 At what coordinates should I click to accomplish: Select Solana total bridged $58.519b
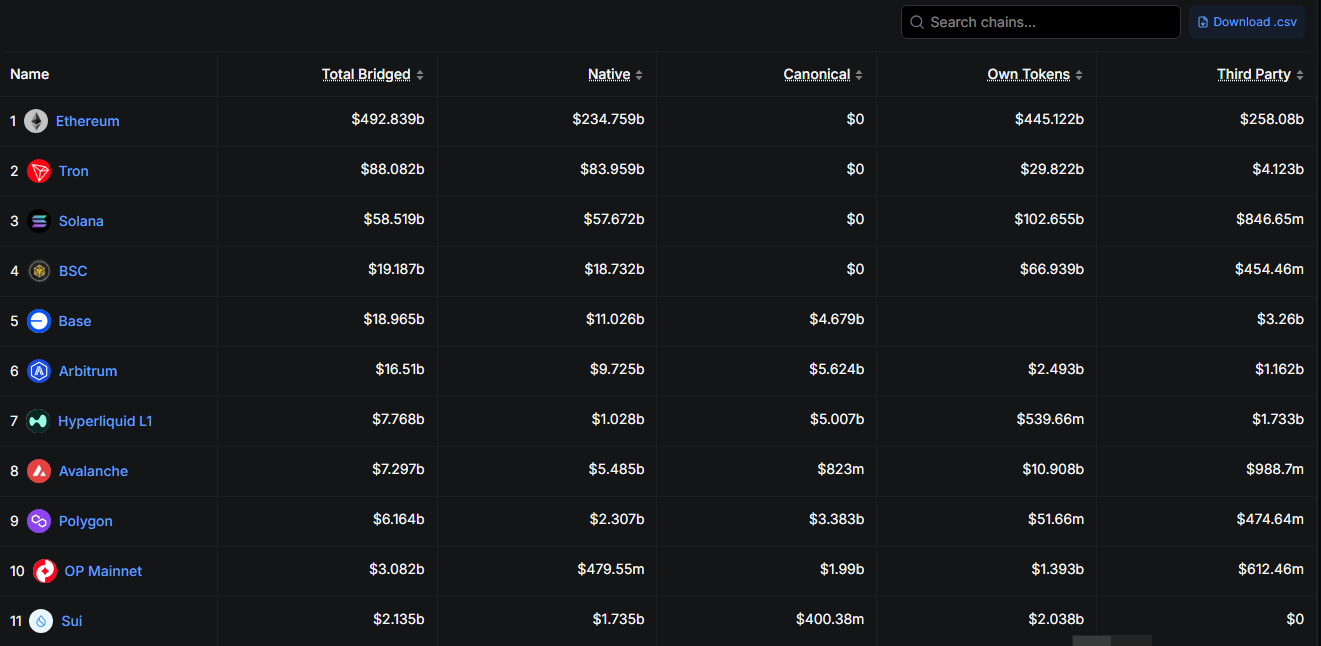tap(394, 219)
